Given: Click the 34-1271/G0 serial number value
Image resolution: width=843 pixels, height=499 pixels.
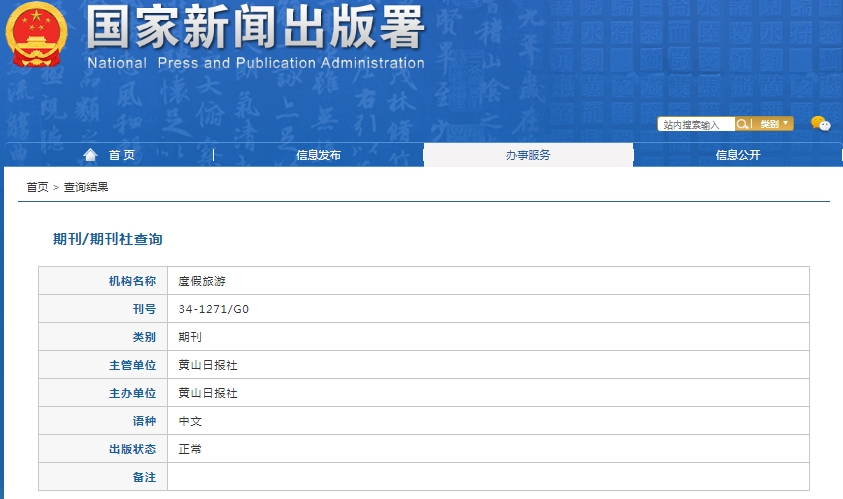Looking at the screenshot, I should pos(213,309).
